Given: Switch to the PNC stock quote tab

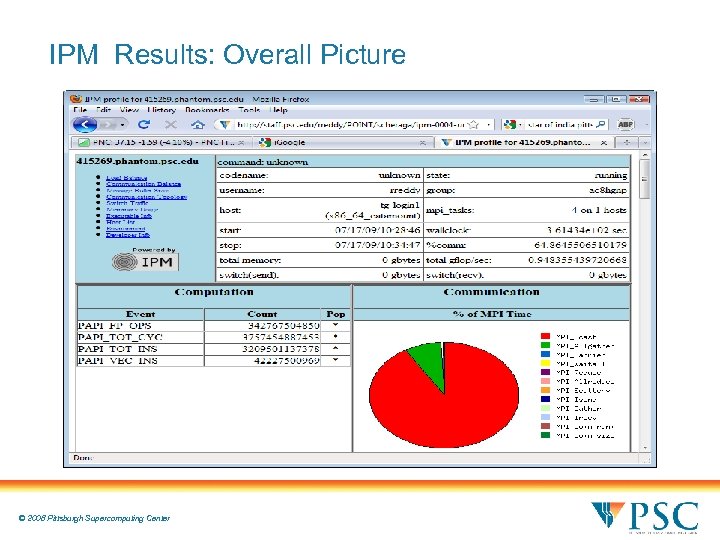Looking at the screenshot, I should pyautogui.click(x=161, y=143).
